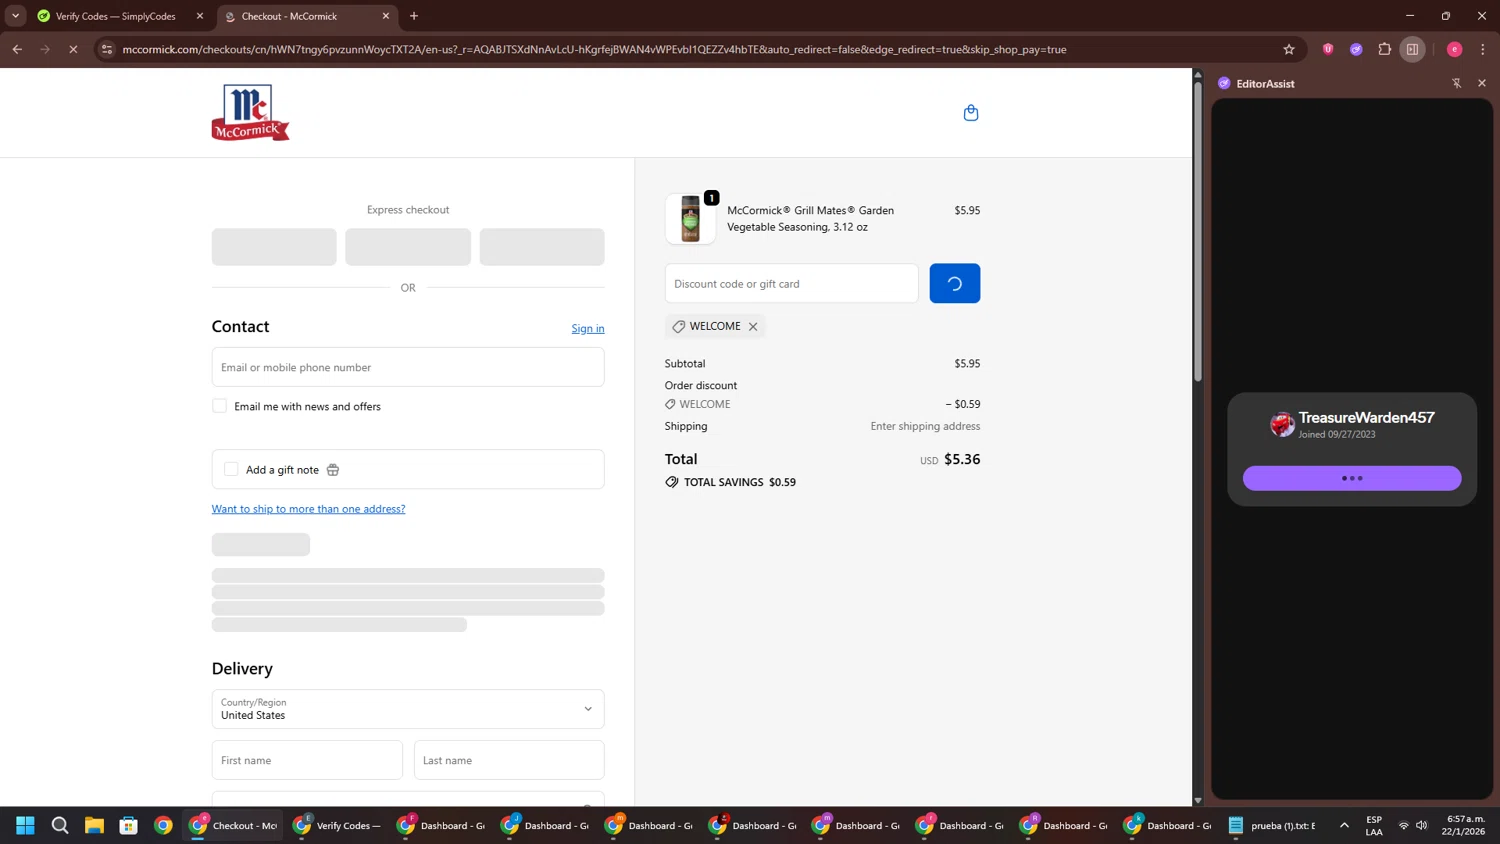This screenshot has height=844, width=1500.
Task: Click the Last name field
Action: [x=509, y=760]
